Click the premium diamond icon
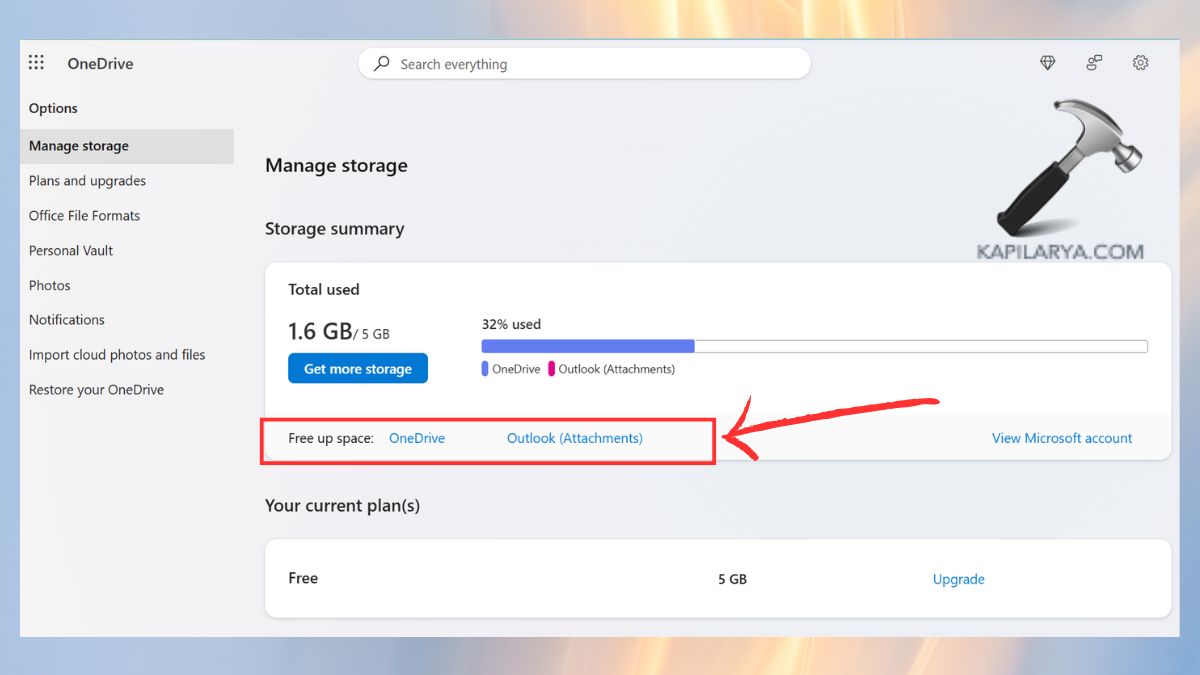The image size is (1200, 675). [x=1047, y=62]
